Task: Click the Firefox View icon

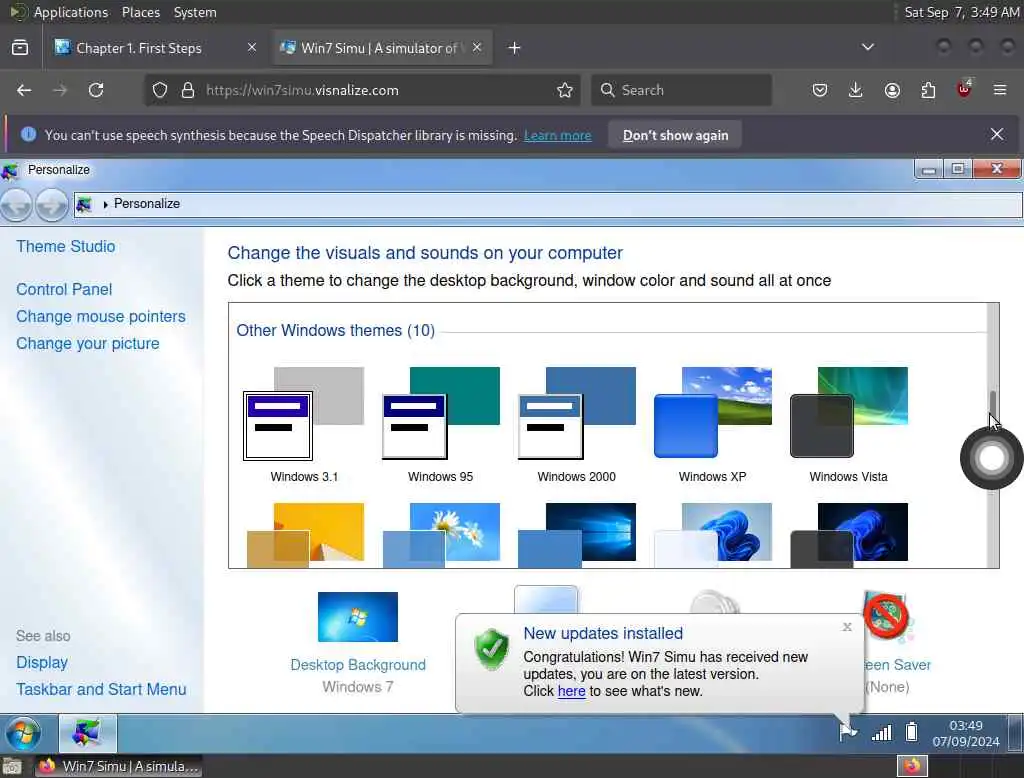Action: click(x=20, y=48)
